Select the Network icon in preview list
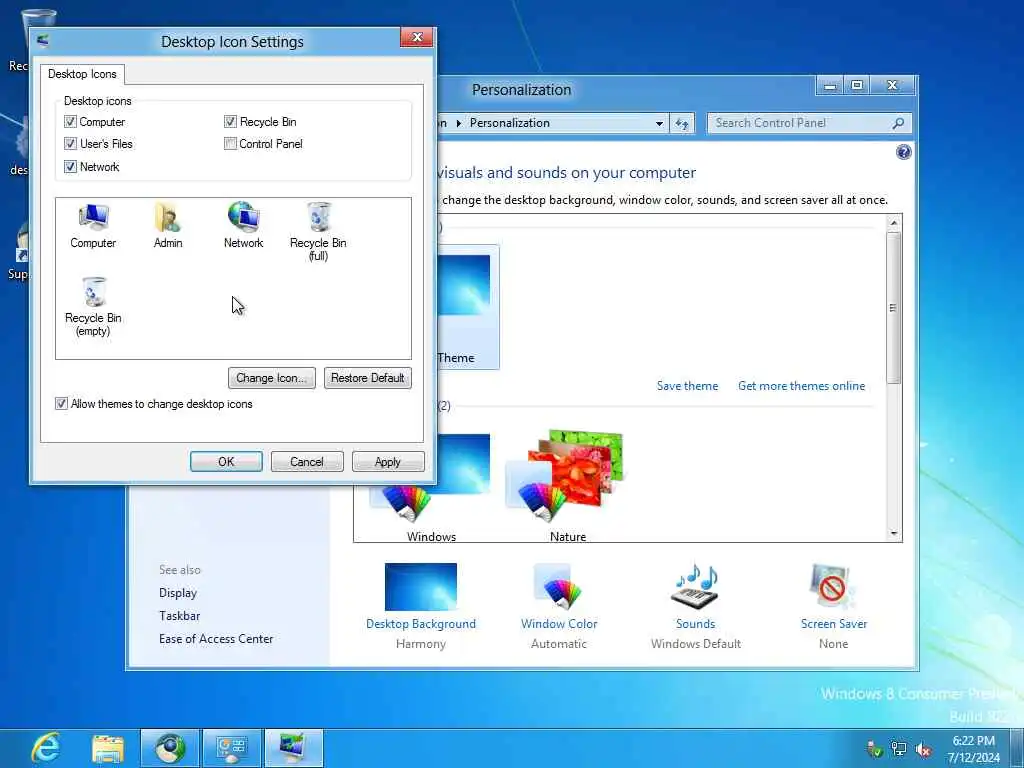 click(244, 226)
